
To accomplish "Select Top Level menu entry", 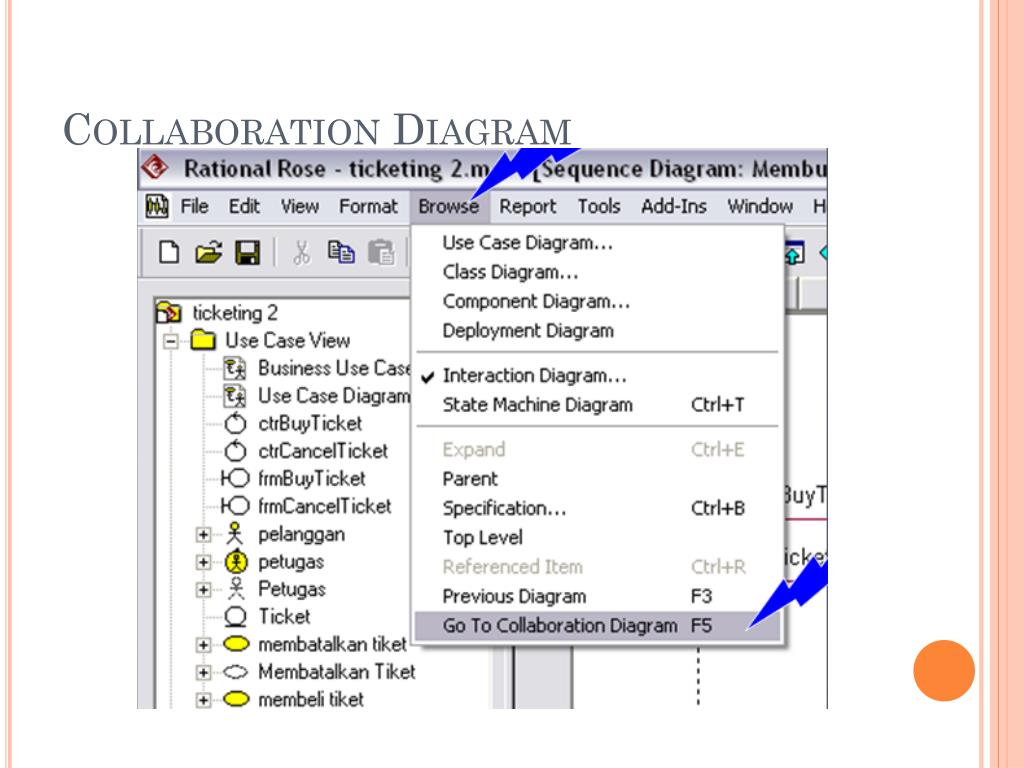I will click(x=598, y=537).
